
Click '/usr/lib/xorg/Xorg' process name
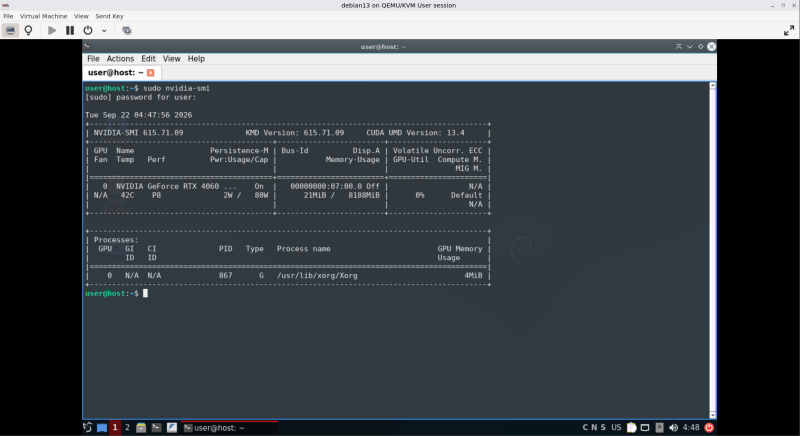[317, 275]
